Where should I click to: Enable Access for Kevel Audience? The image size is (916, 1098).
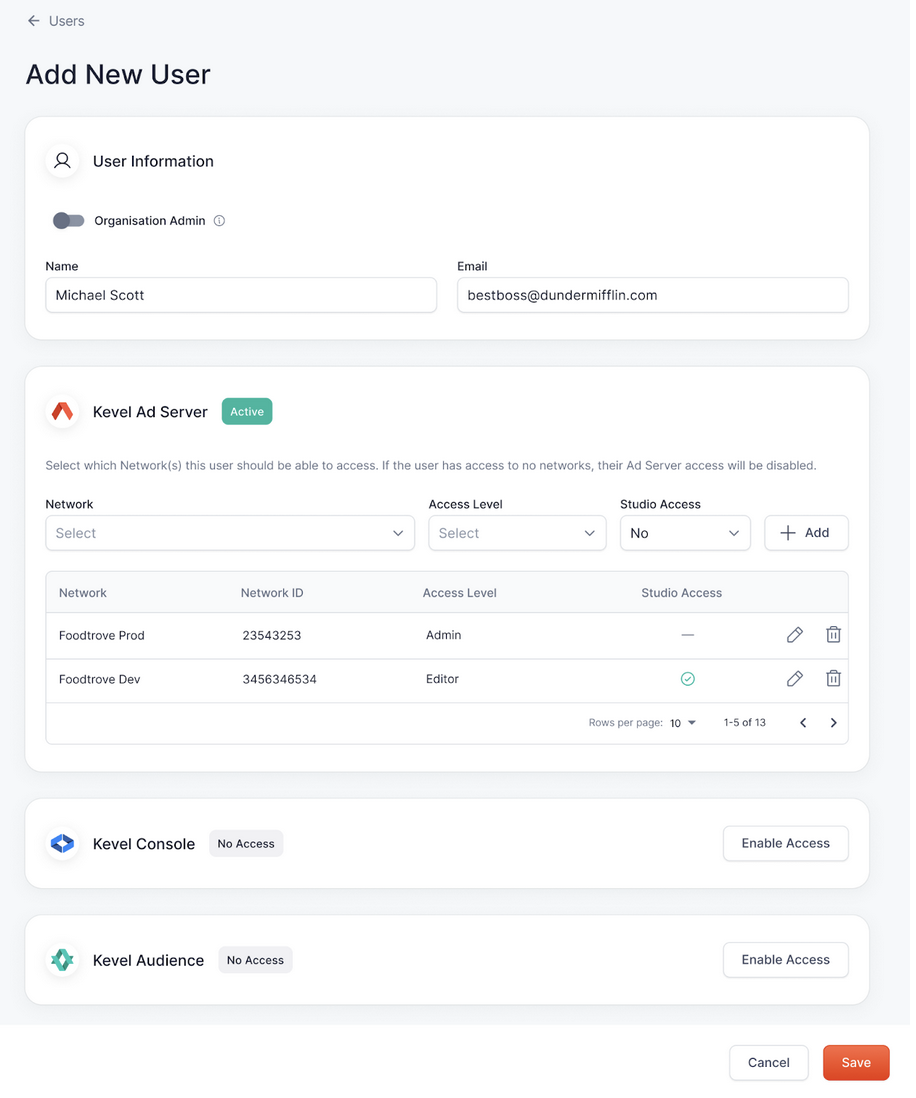[x=786, y=959]
